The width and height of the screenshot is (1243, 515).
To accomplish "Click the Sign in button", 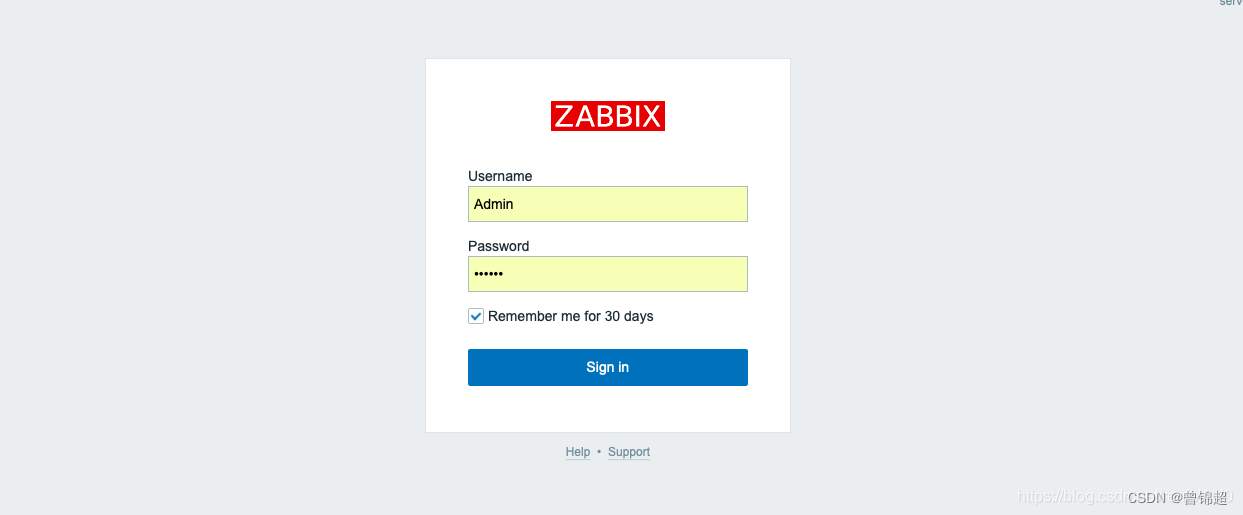I will coord(608,367).
